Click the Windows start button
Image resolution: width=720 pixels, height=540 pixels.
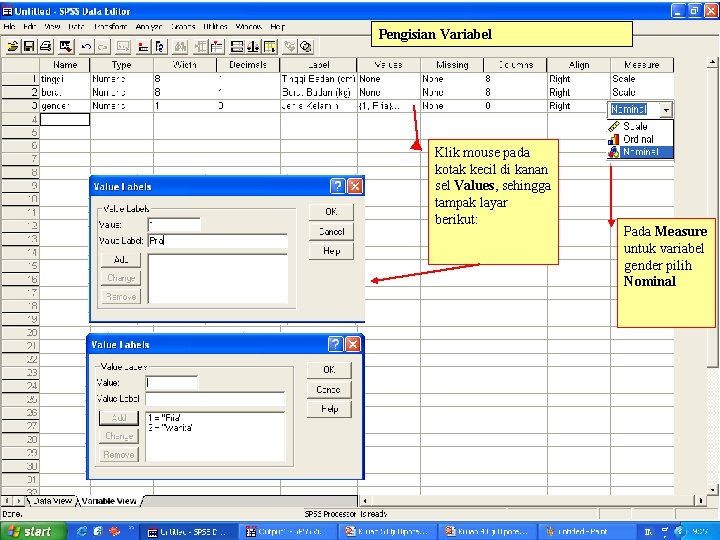click(32, 531)
